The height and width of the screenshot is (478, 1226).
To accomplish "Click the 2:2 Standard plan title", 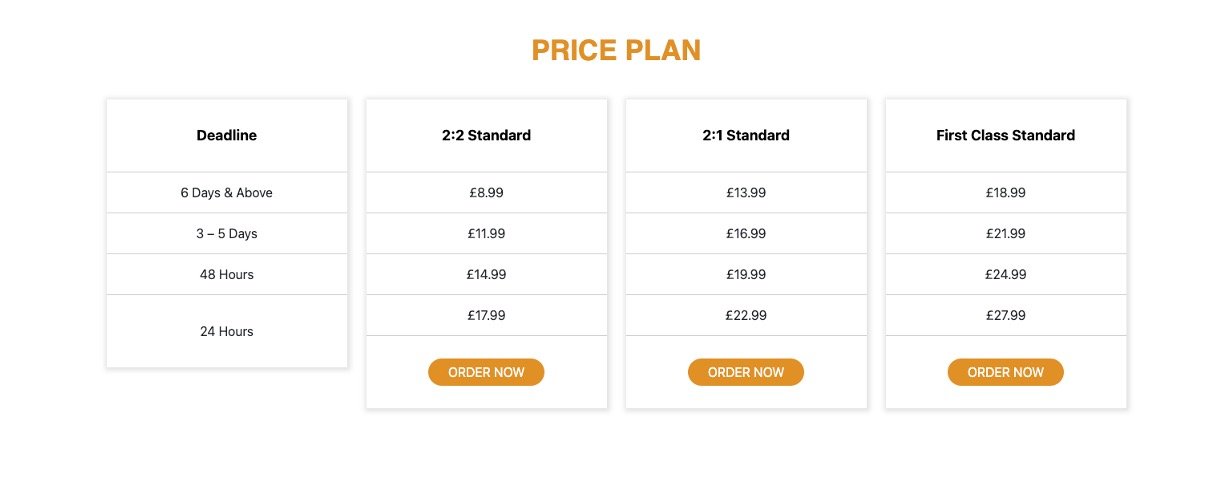I will coord(486,135).
